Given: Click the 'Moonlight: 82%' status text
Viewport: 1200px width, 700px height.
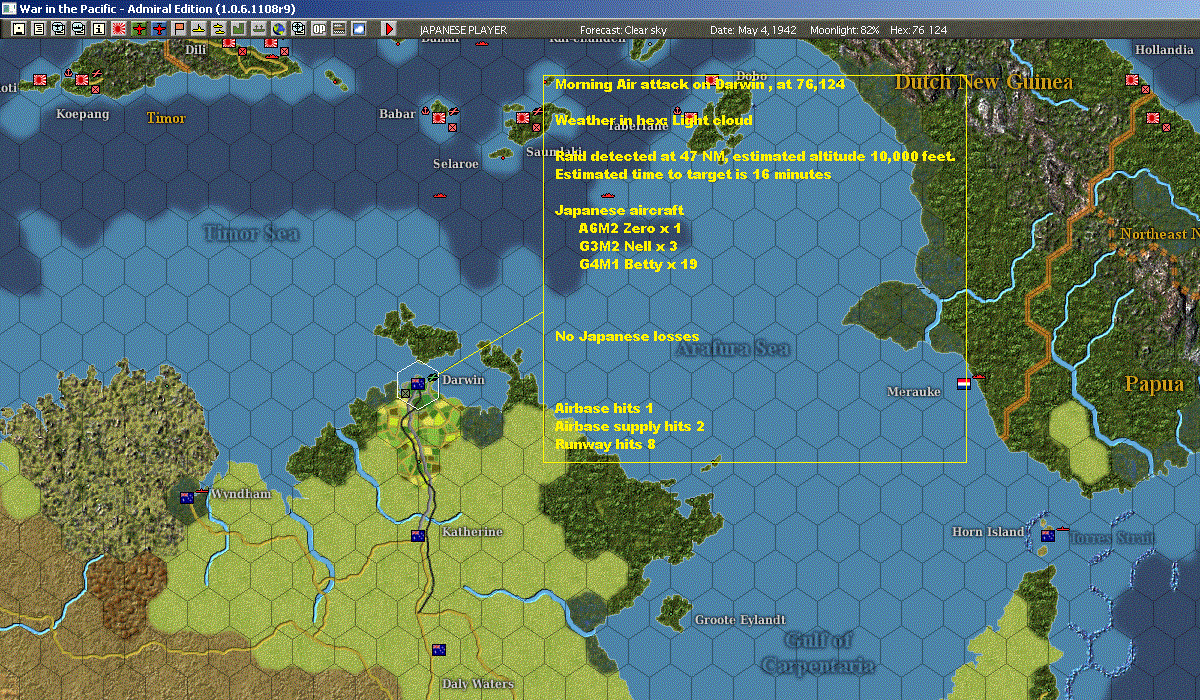Looking at the screenshot, I should 845,30.
